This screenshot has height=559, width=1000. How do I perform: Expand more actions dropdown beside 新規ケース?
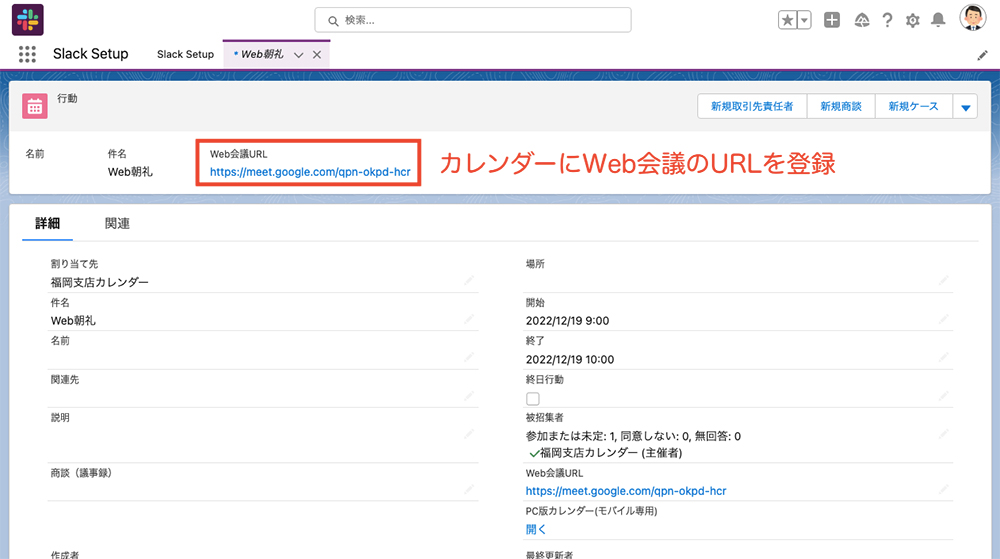coord(965,106)
